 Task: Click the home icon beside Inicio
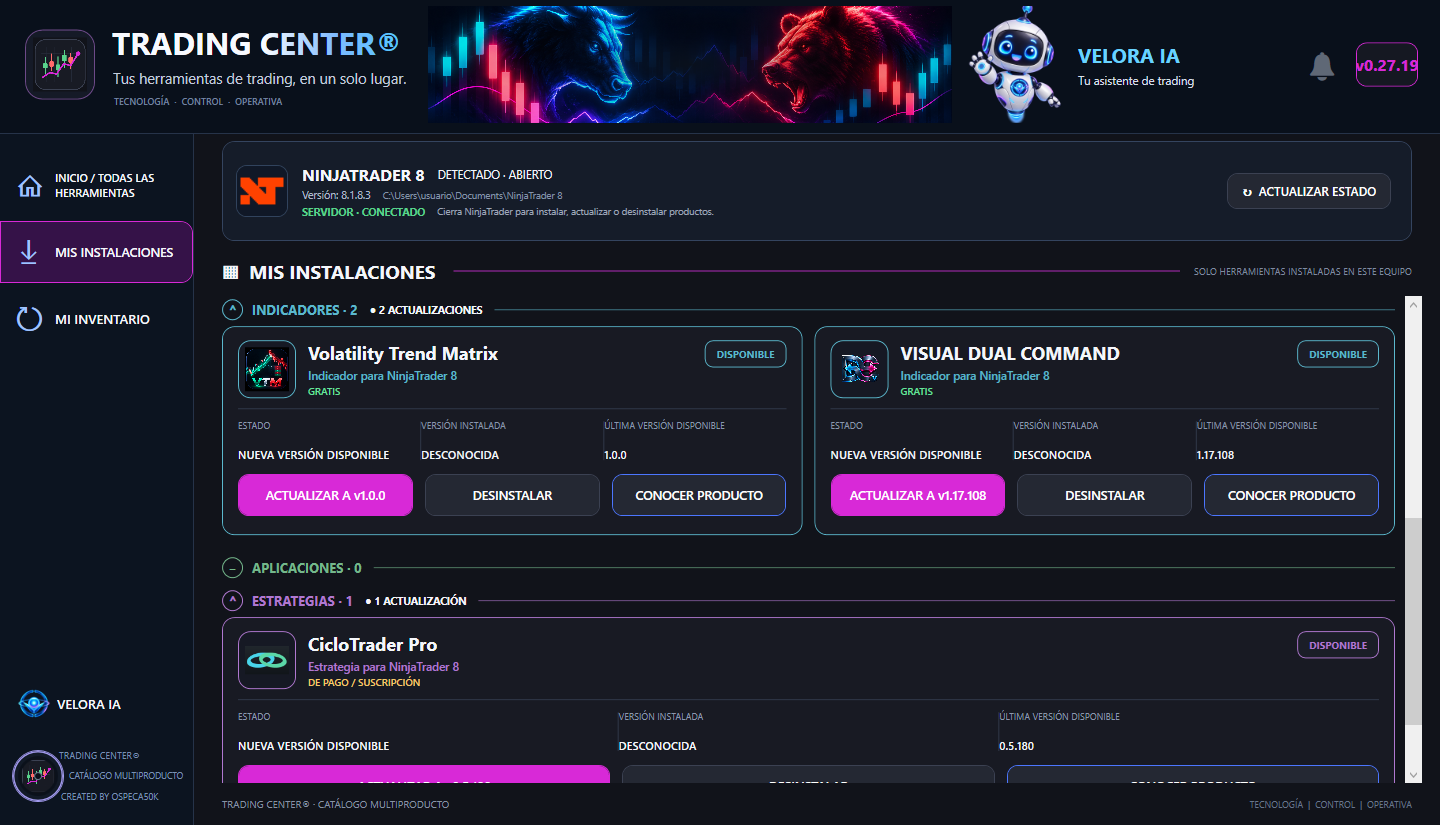(31, 186)
